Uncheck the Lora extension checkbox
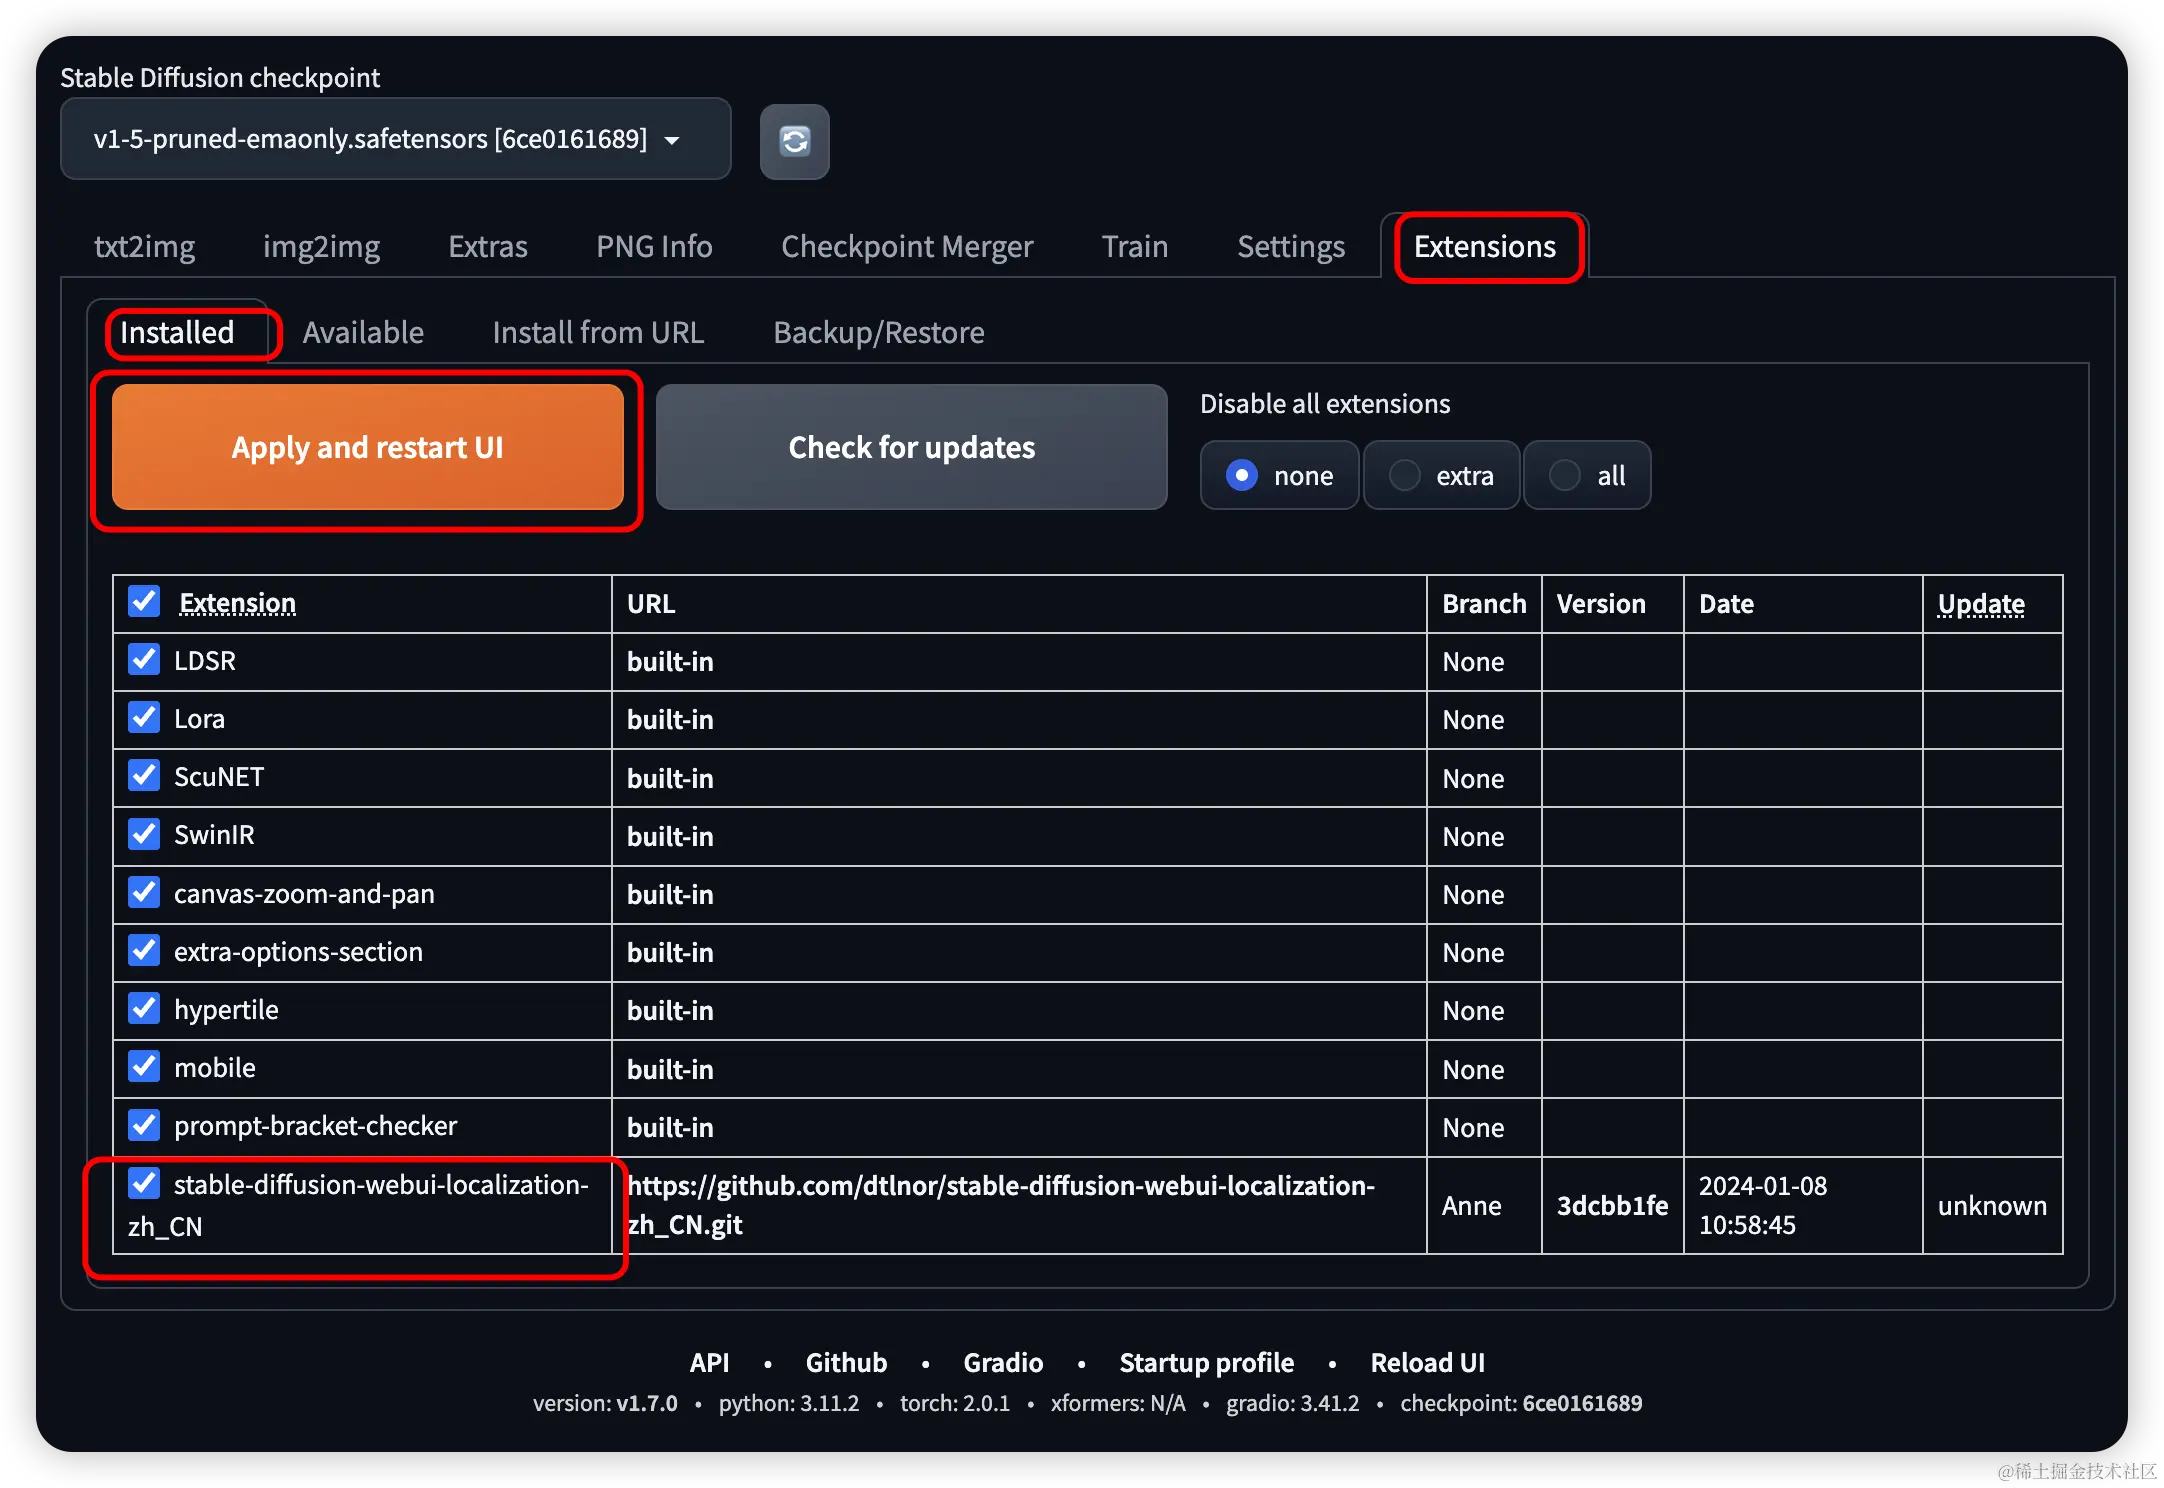The height and width of the screenshot is (1488, 2164). point(144,717)
